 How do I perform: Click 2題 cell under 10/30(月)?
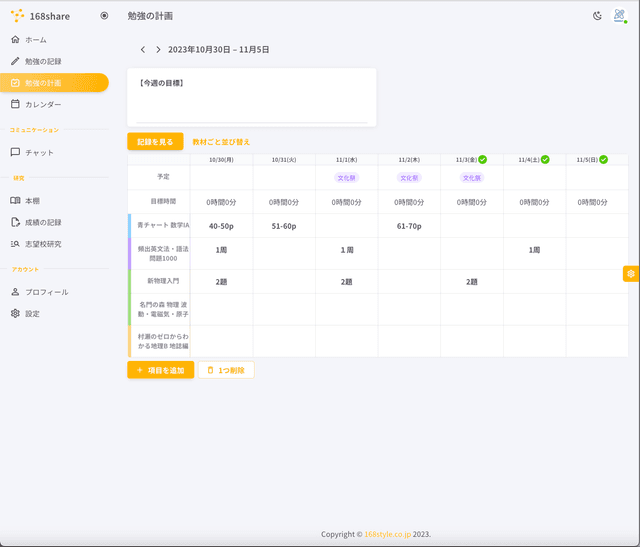coord(221,282)
